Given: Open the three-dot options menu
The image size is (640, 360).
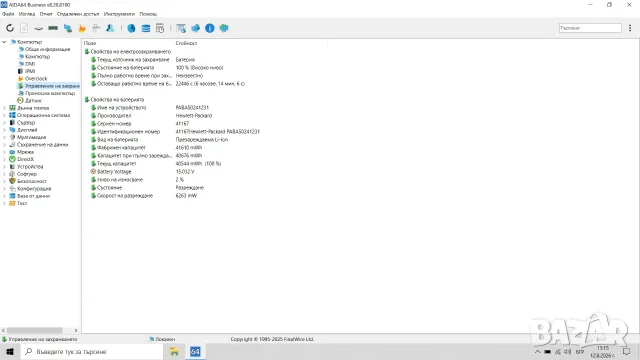Looking at the screenshot, I should (x=630, y=28).
